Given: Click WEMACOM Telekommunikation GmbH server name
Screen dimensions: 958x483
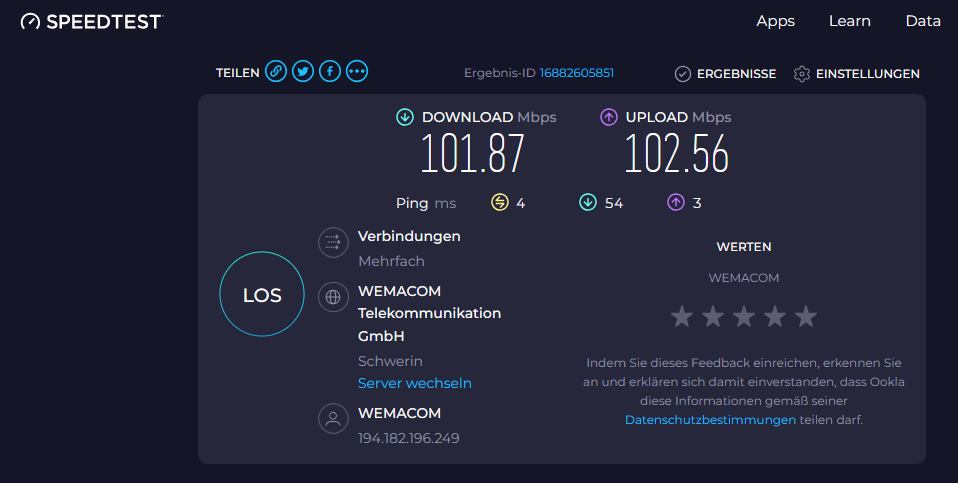Looking at the screenshot, I should pos(430,313).
